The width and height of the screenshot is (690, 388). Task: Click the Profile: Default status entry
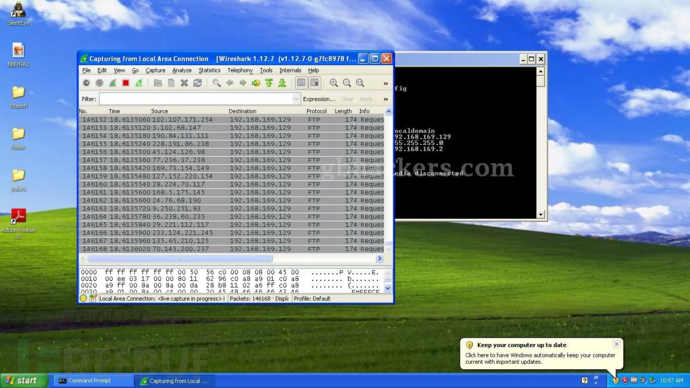point(312,299)
